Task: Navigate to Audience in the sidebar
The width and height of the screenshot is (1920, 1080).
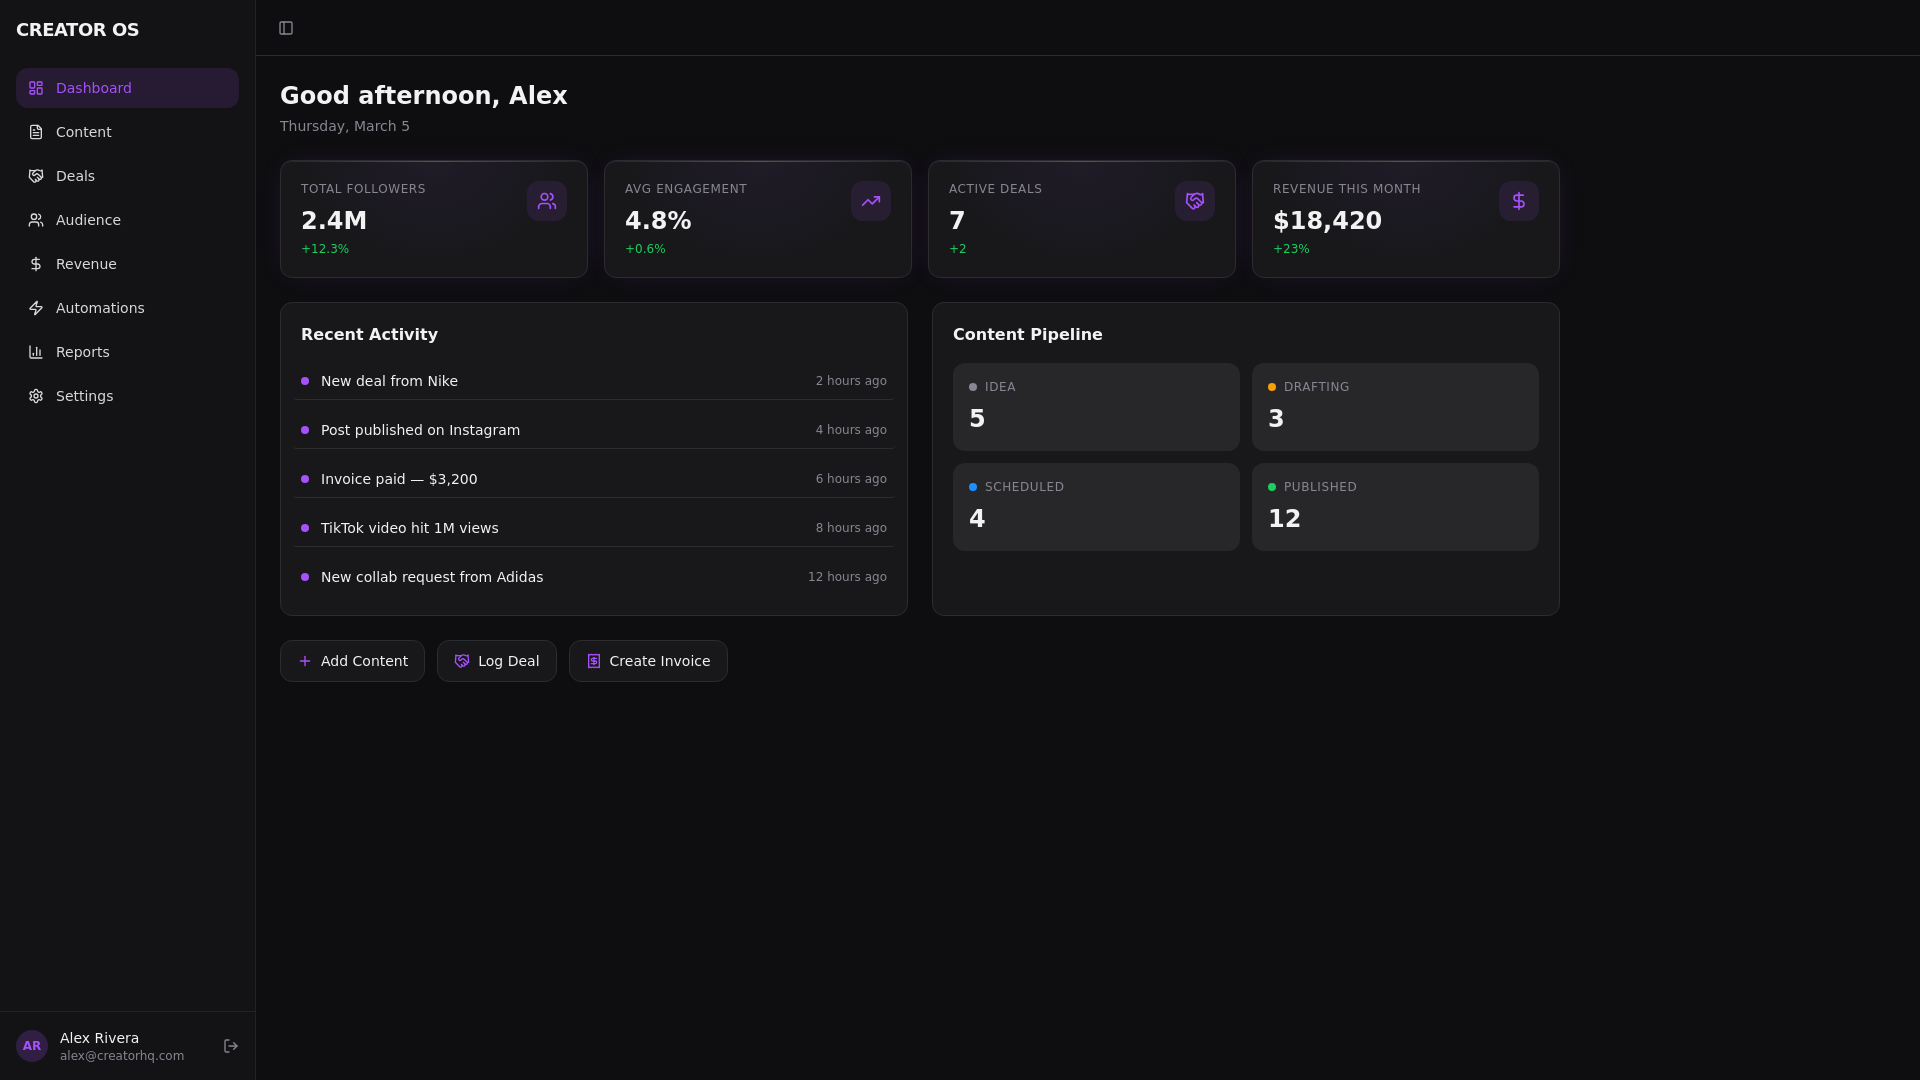Action: pyautogui.click(x=127, y=220)
